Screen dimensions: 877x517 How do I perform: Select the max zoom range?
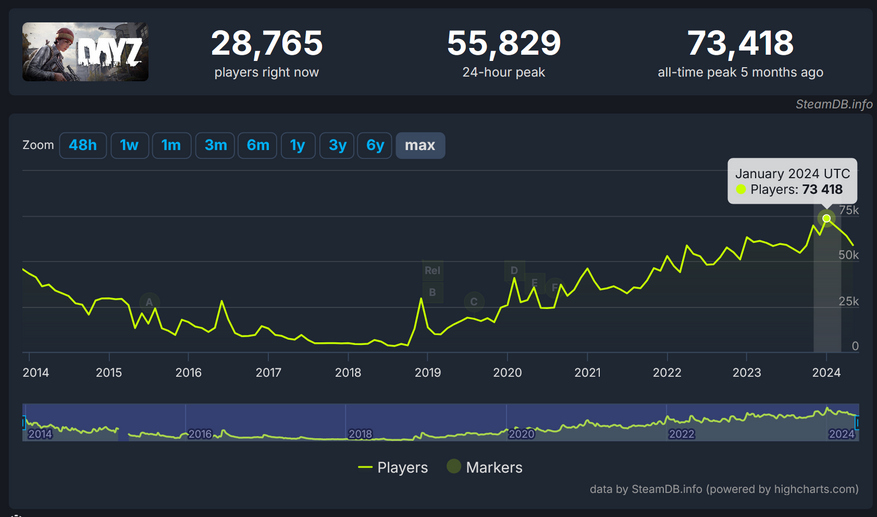click(x=420, y=145)
